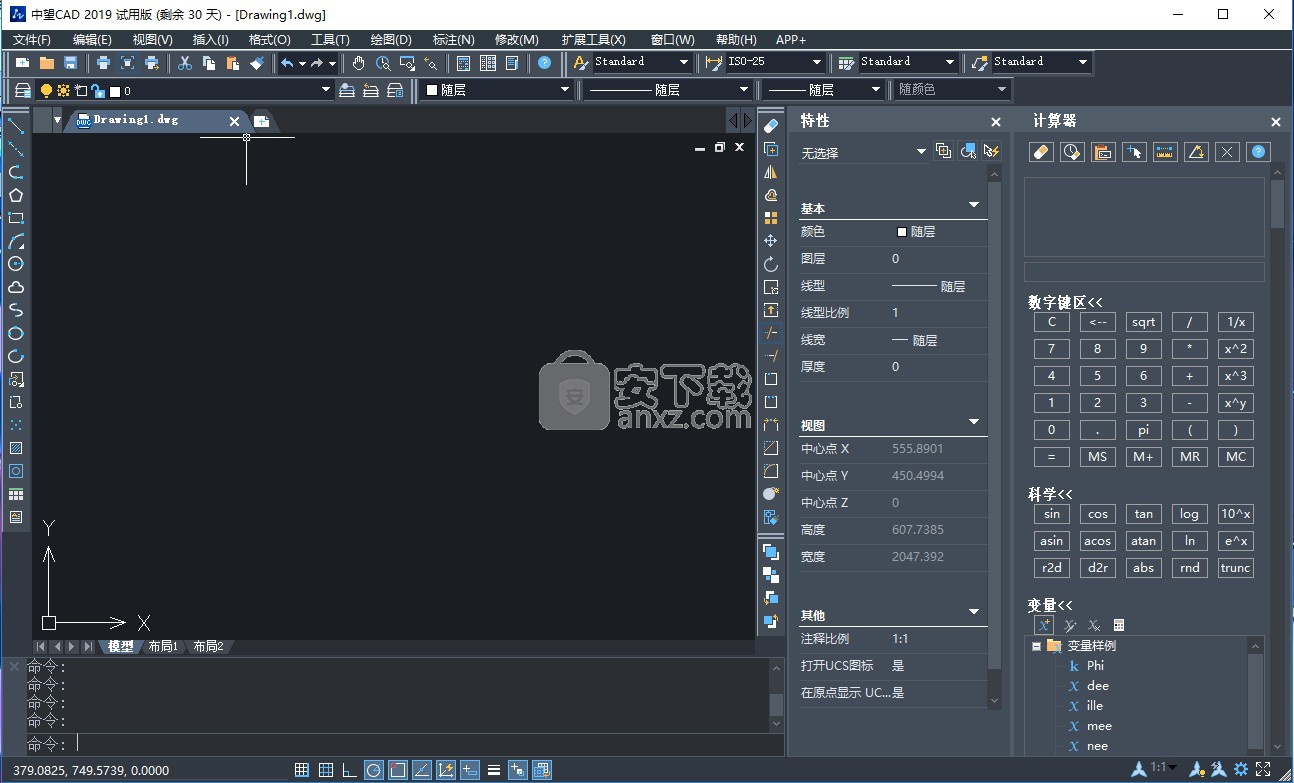Open the Help question mark in main toolbar
Screen dimensions: 1294x783
(x=544, y=63)
